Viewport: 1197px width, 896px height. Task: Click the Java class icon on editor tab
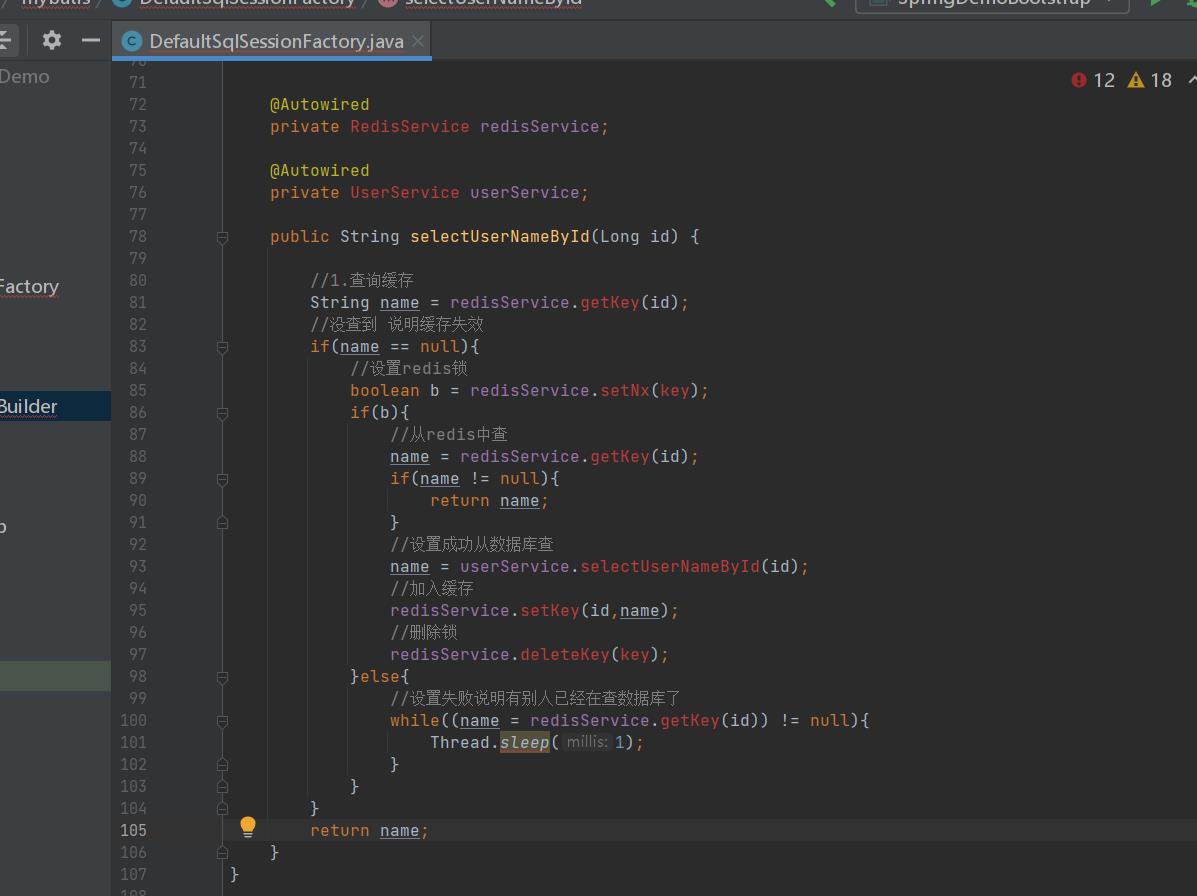point(131,41)
